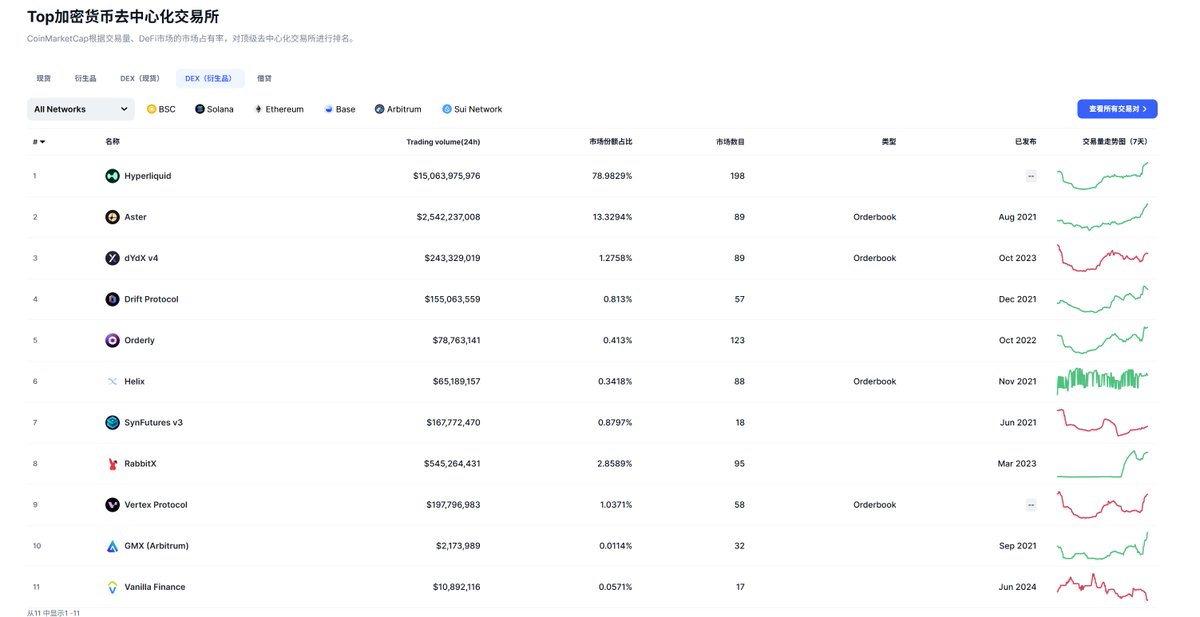The image size is (1200, 617).
Task: Open the Drift Protocol name link
Action: (151, 299)
